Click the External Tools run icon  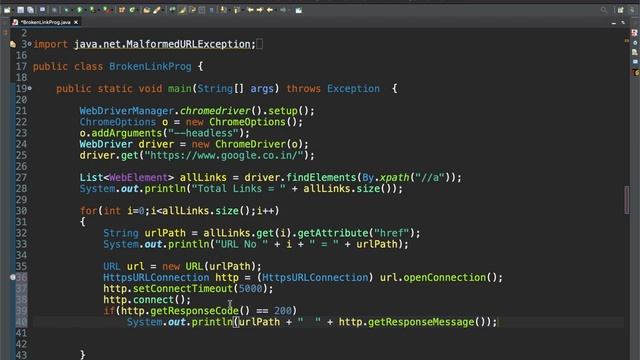106,10
